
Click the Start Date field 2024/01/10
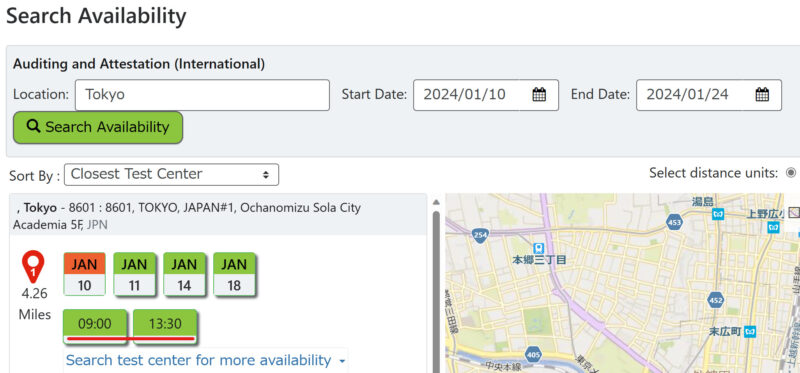pyautogui.click(x=486, y=95)
